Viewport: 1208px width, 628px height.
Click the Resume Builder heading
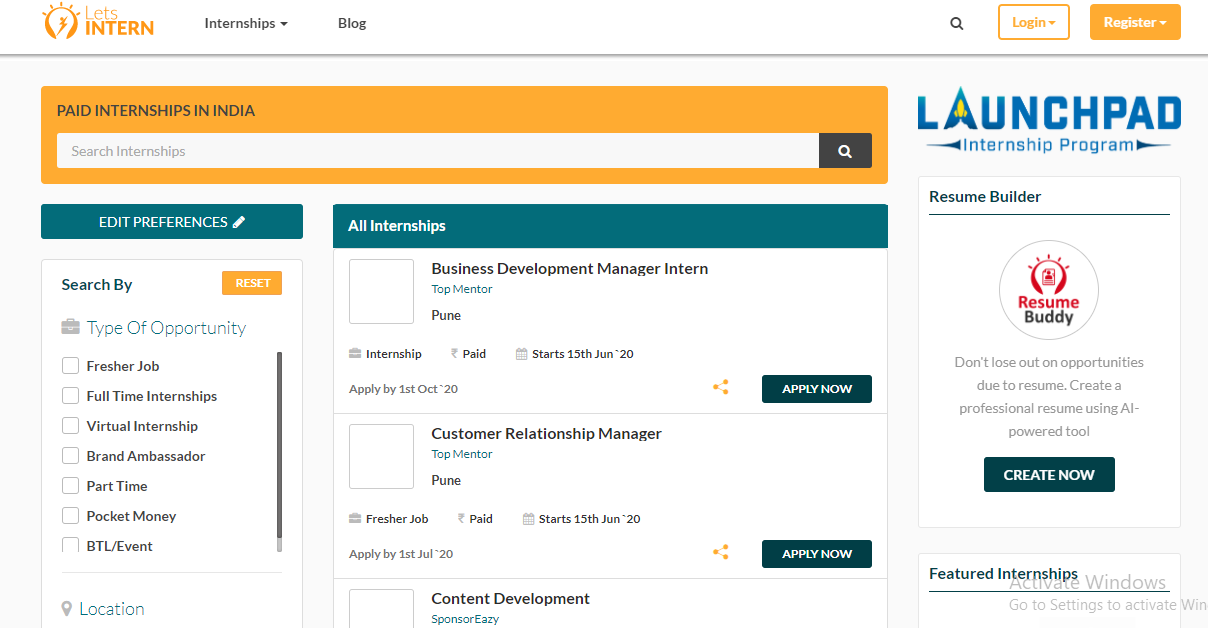tap(985, 197)
